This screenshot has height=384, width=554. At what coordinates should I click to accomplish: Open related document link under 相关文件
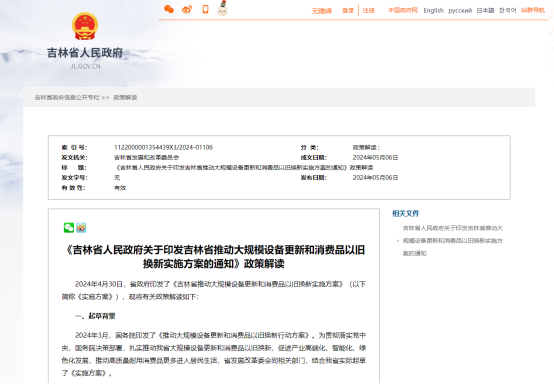(453, 241)
